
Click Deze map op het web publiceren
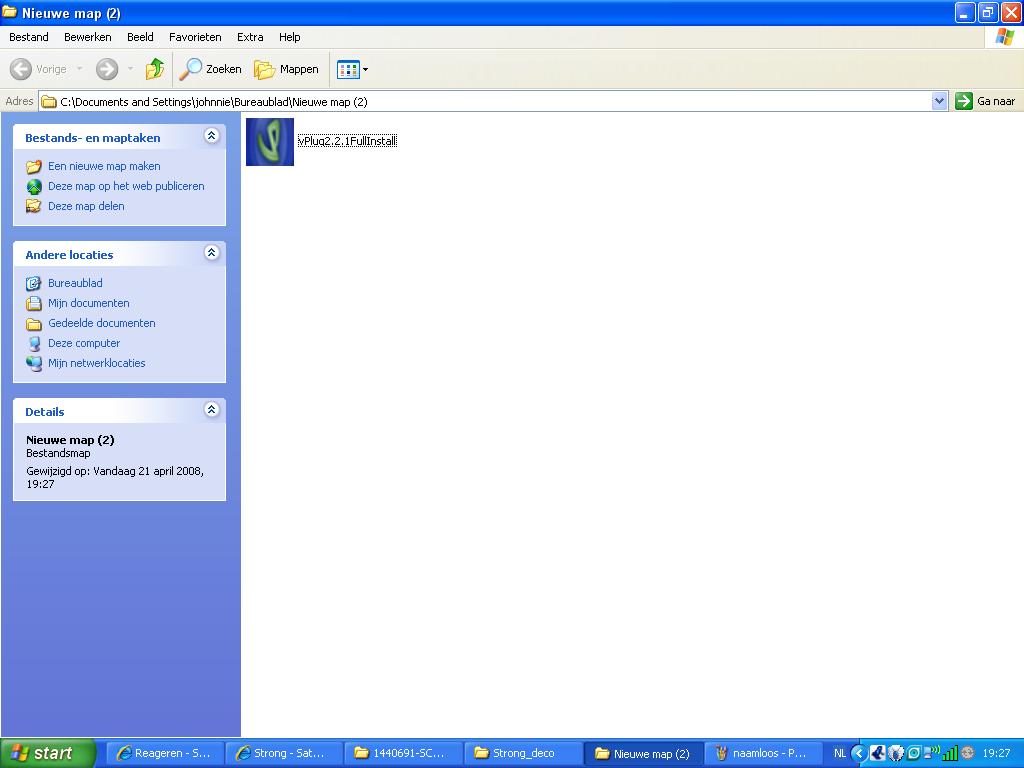tap(126, 186)
